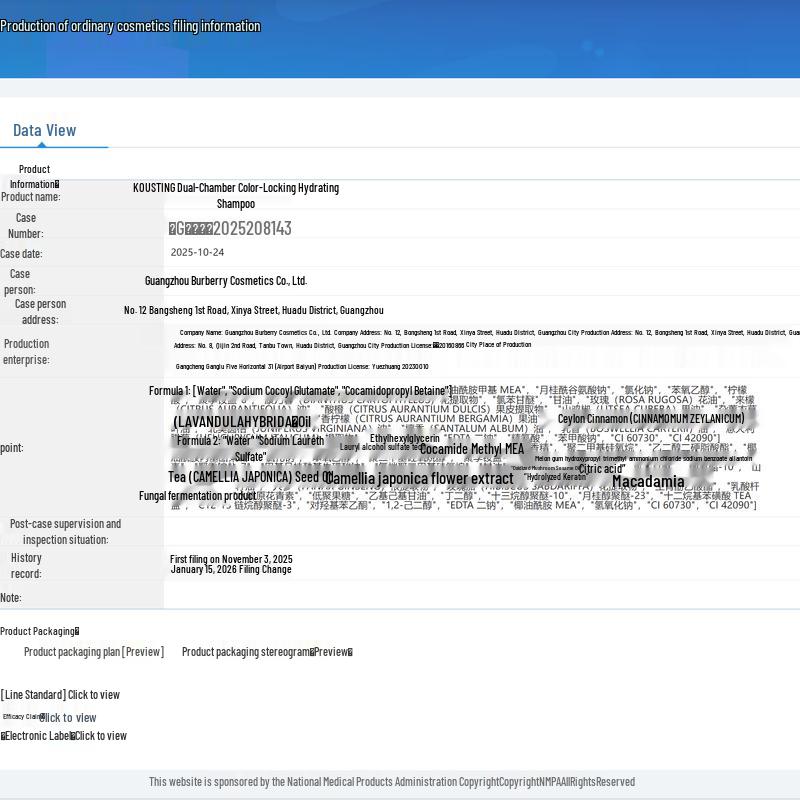The image size is (800, 800).
Task: Click the Cocamide Methyl MEA ingredient
Action: 472,449
